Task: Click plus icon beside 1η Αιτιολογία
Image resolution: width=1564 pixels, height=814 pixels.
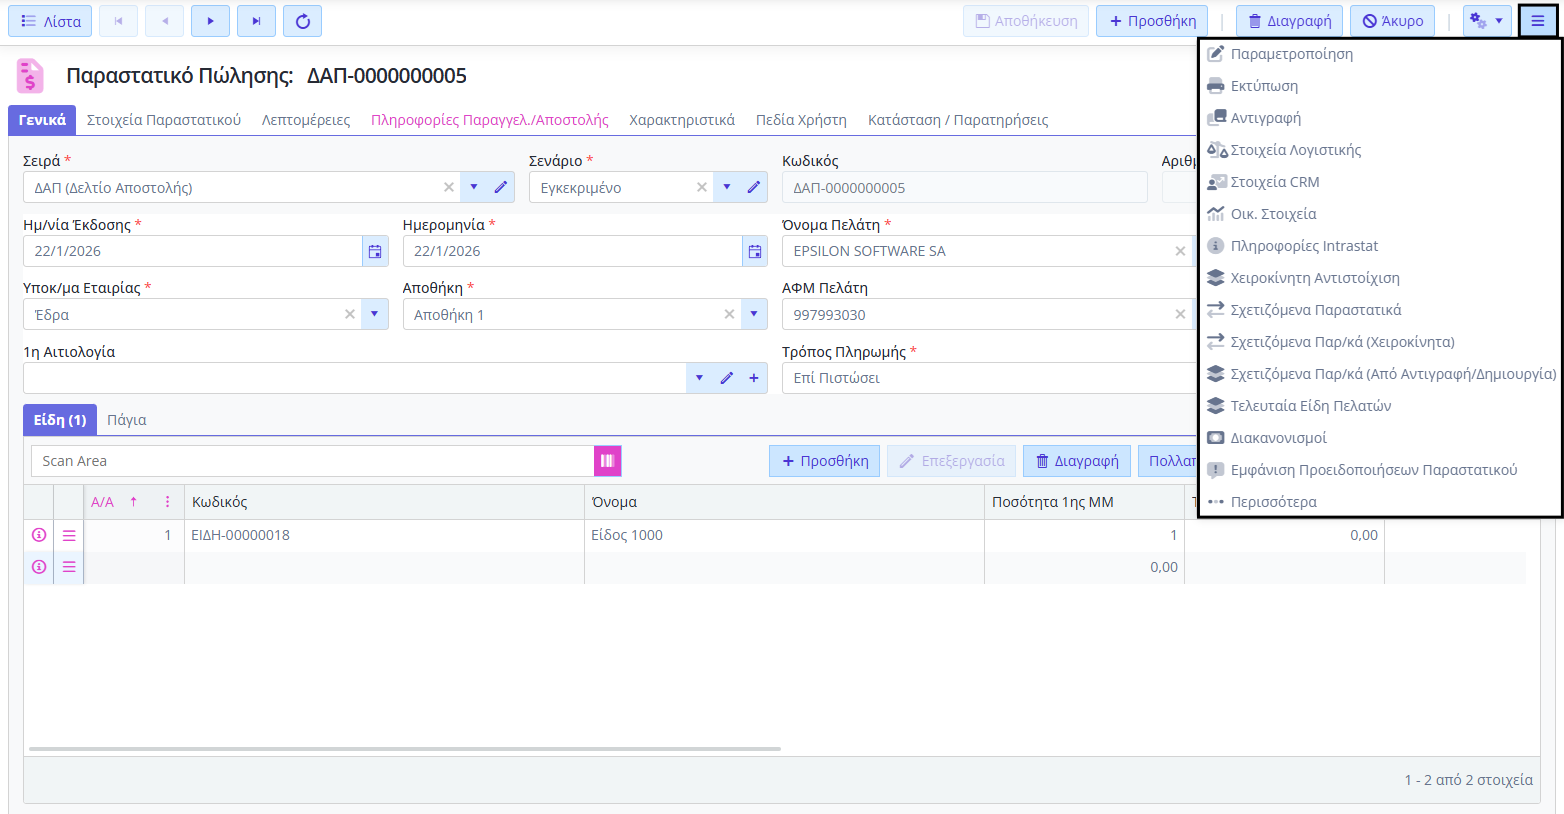Action: click(753, 378)
